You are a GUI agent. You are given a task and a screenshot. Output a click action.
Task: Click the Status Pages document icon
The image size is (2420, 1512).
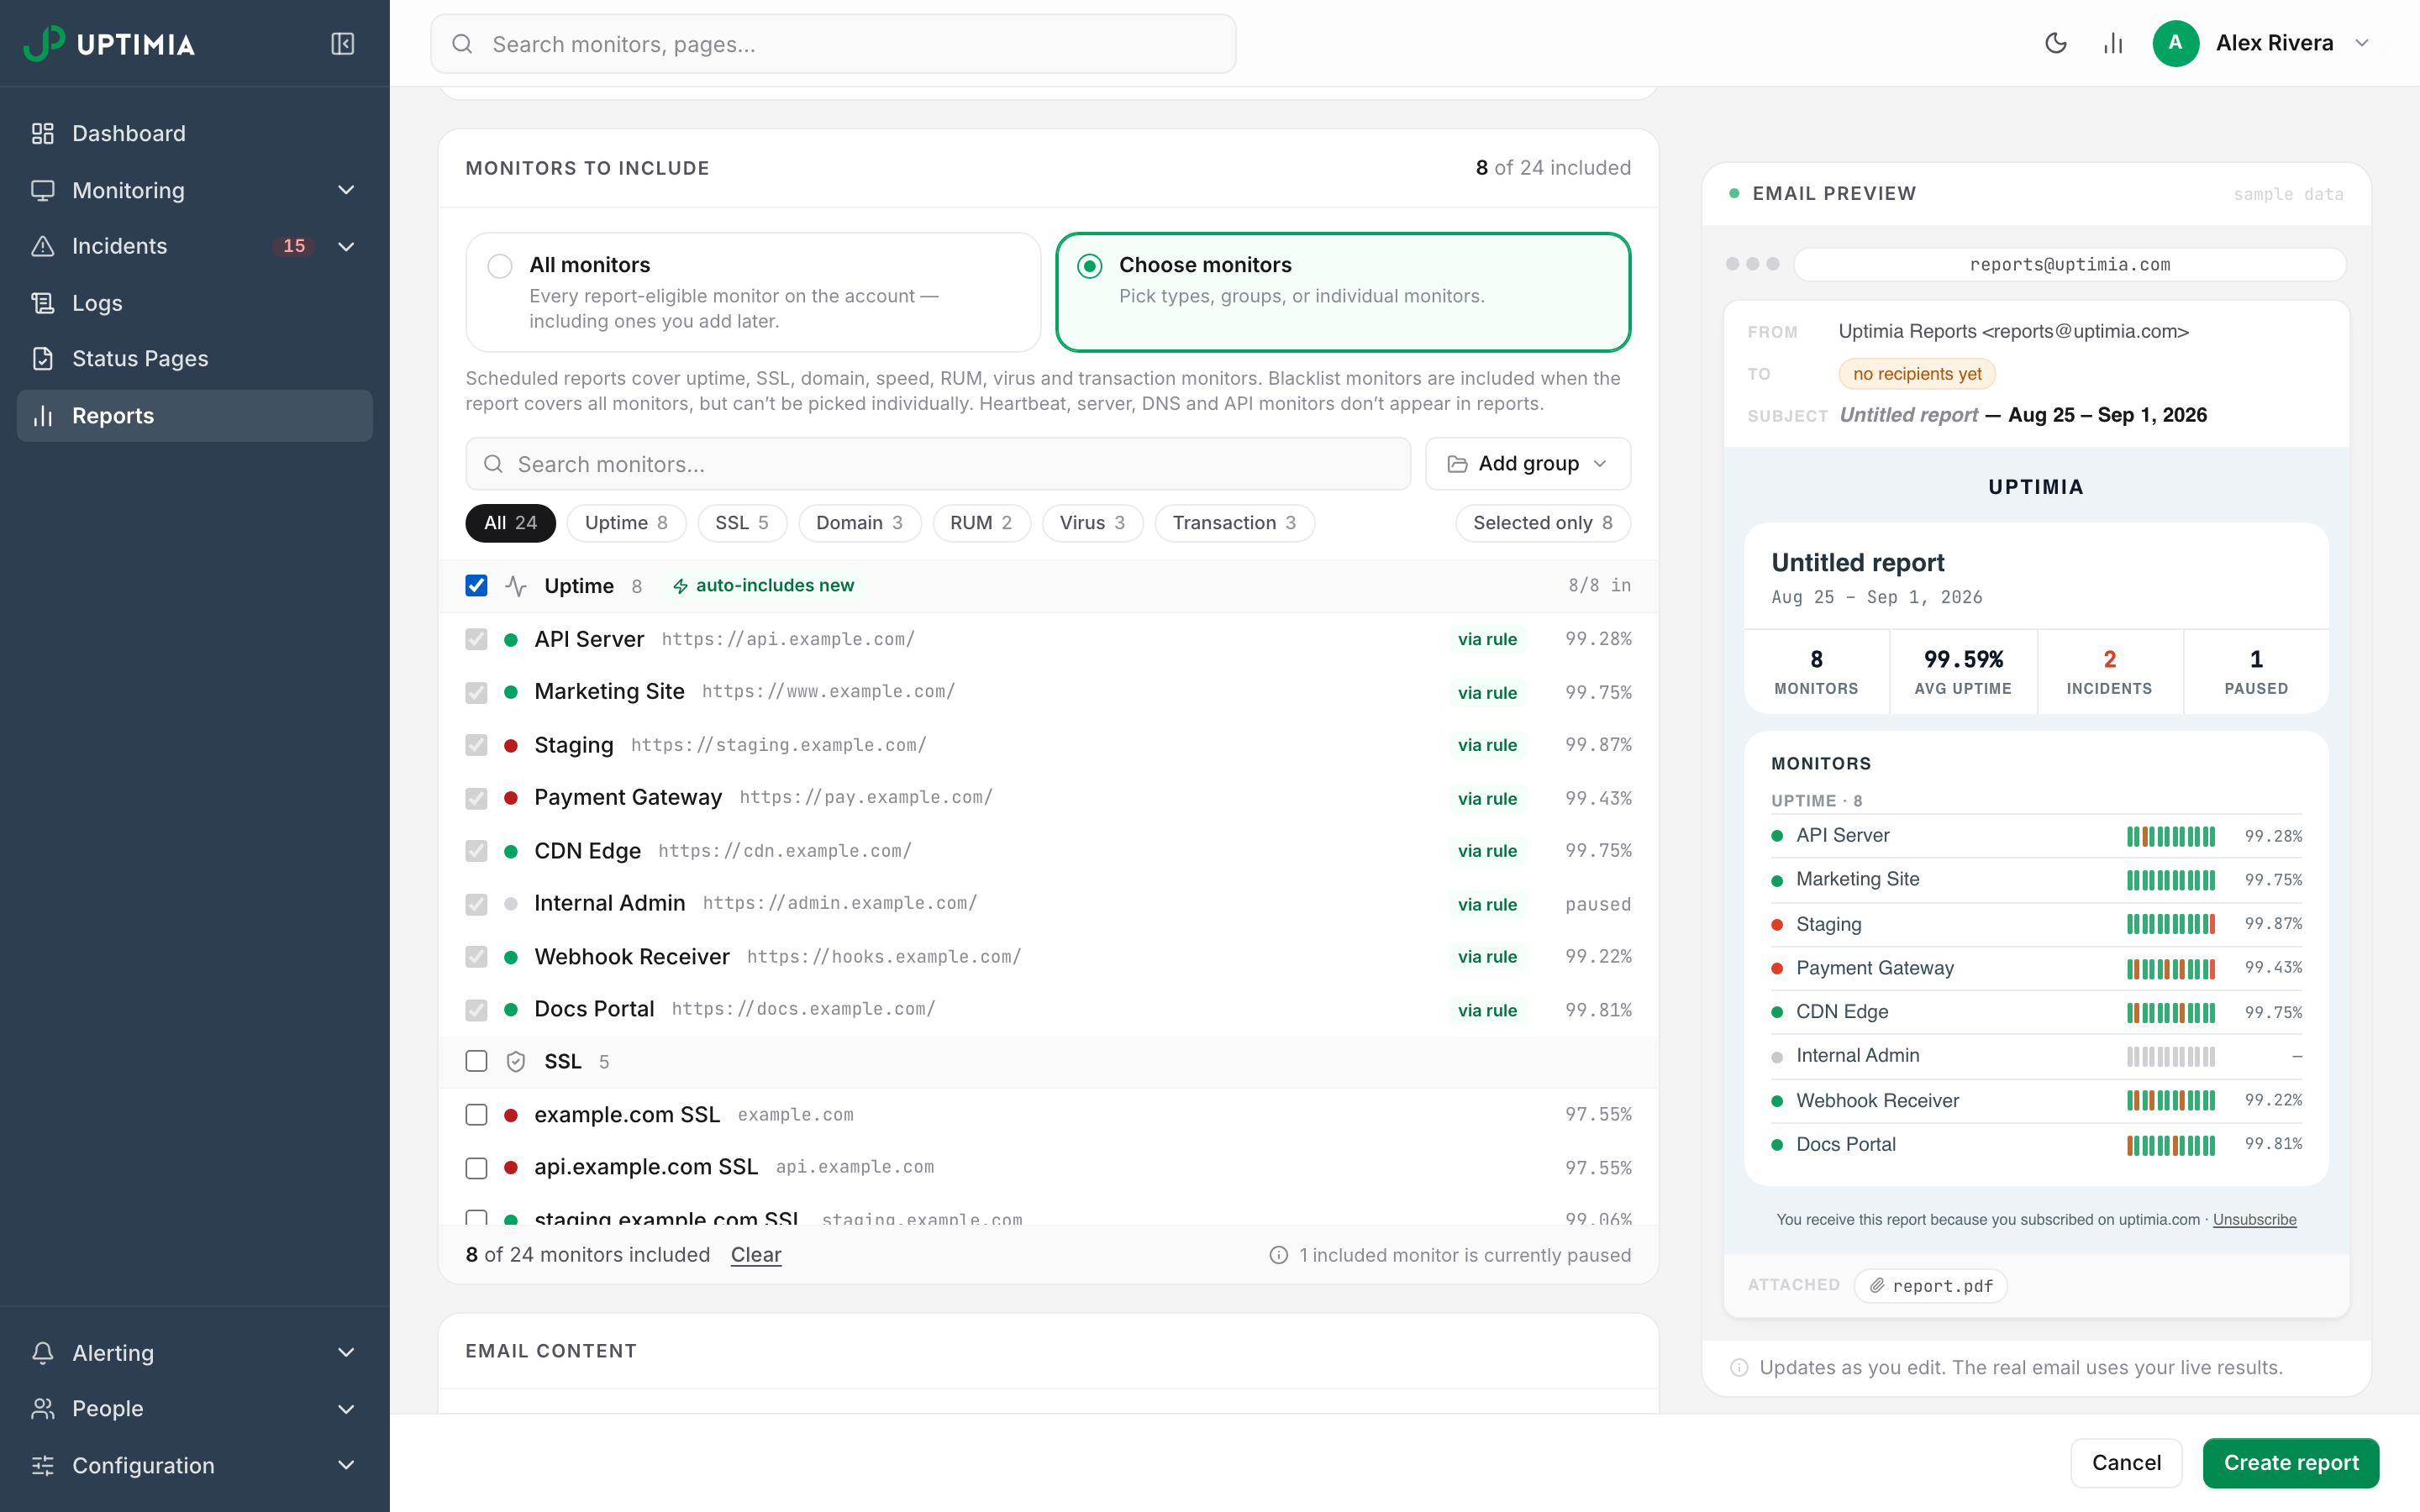coord(43,359)
